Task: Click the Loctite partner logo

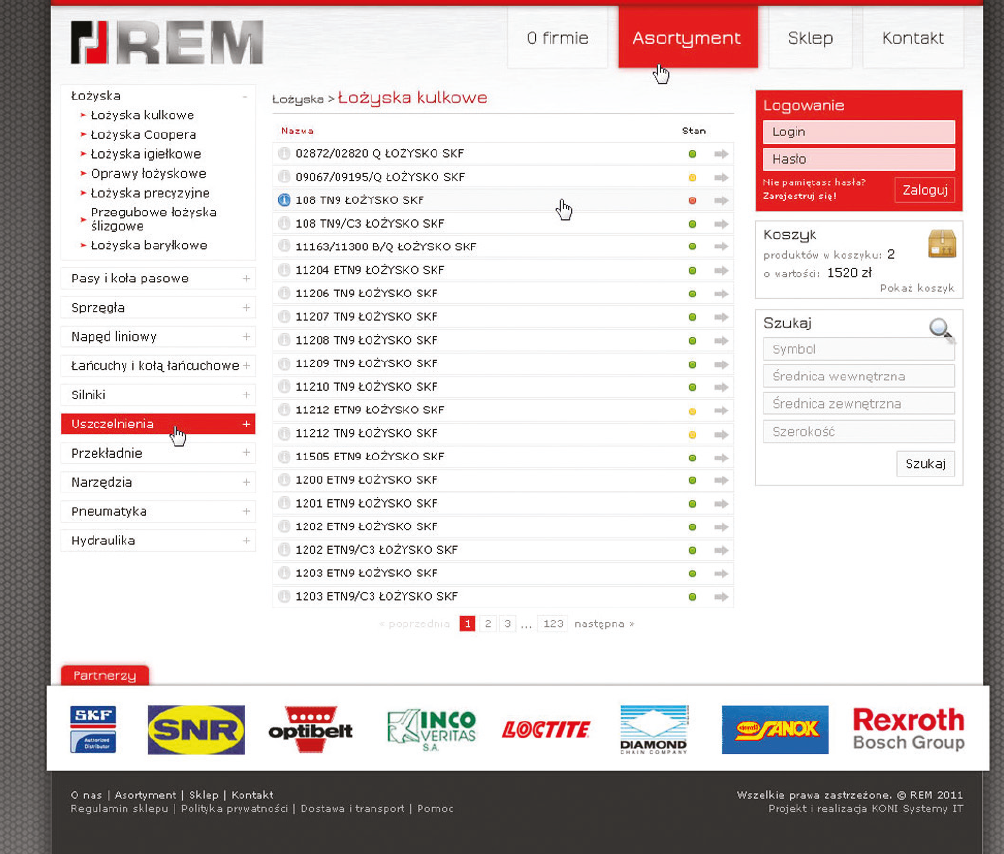Action: (546, 730)
